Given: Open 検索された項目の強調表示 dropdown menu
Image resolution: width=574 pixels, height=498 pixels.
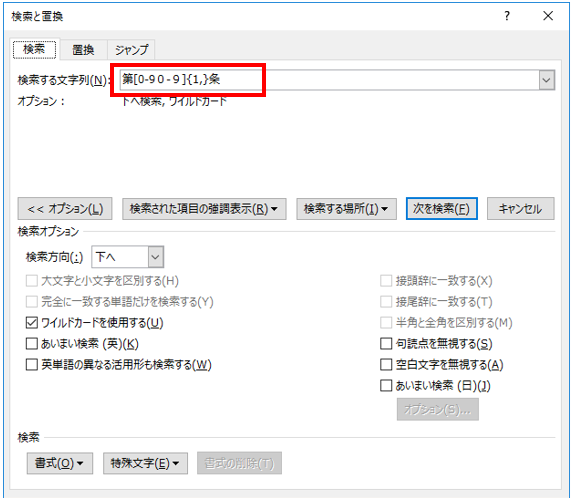Looking at the screenshot, I should point(204,209).
